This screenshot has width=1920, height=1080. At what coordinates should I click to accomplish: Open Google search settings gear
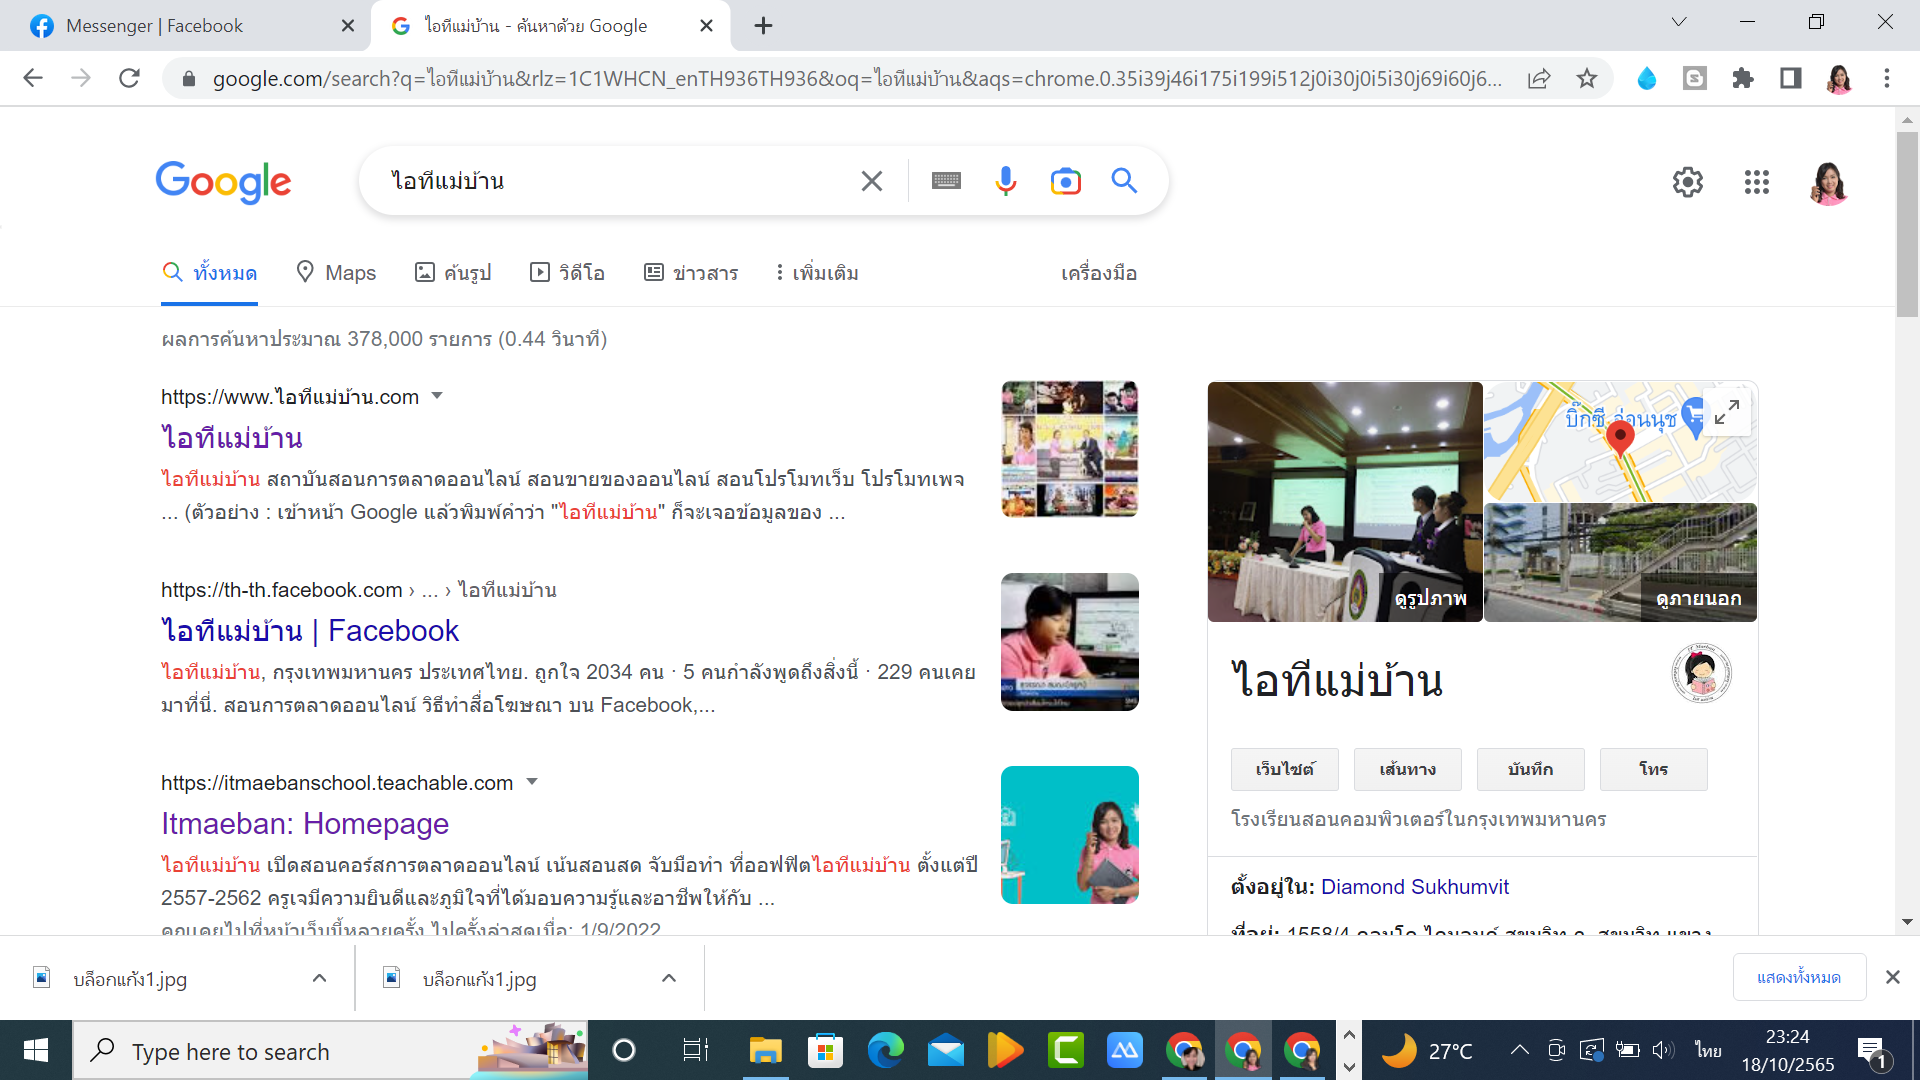[1688, 182]
